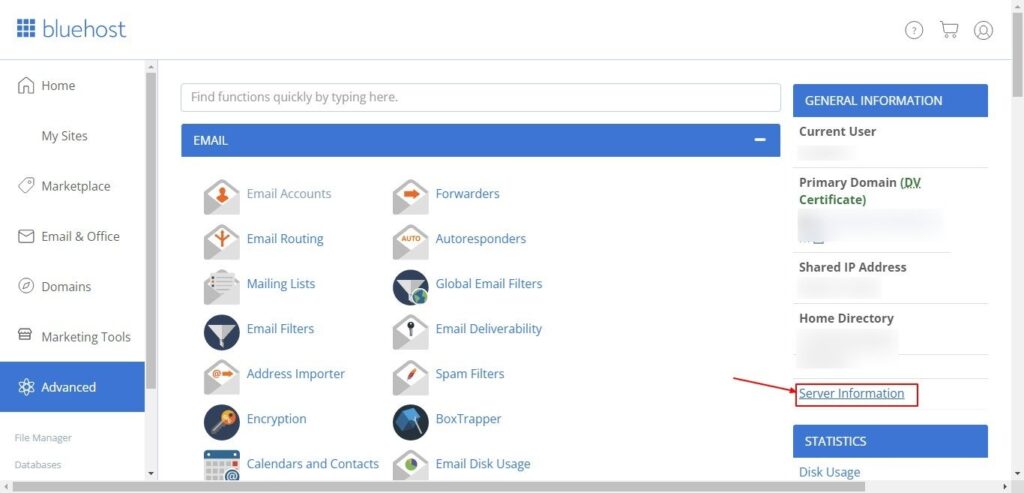Collapse the EMAIL section with minus button
Screen dimensions: 1024x493
pos(760,141)
